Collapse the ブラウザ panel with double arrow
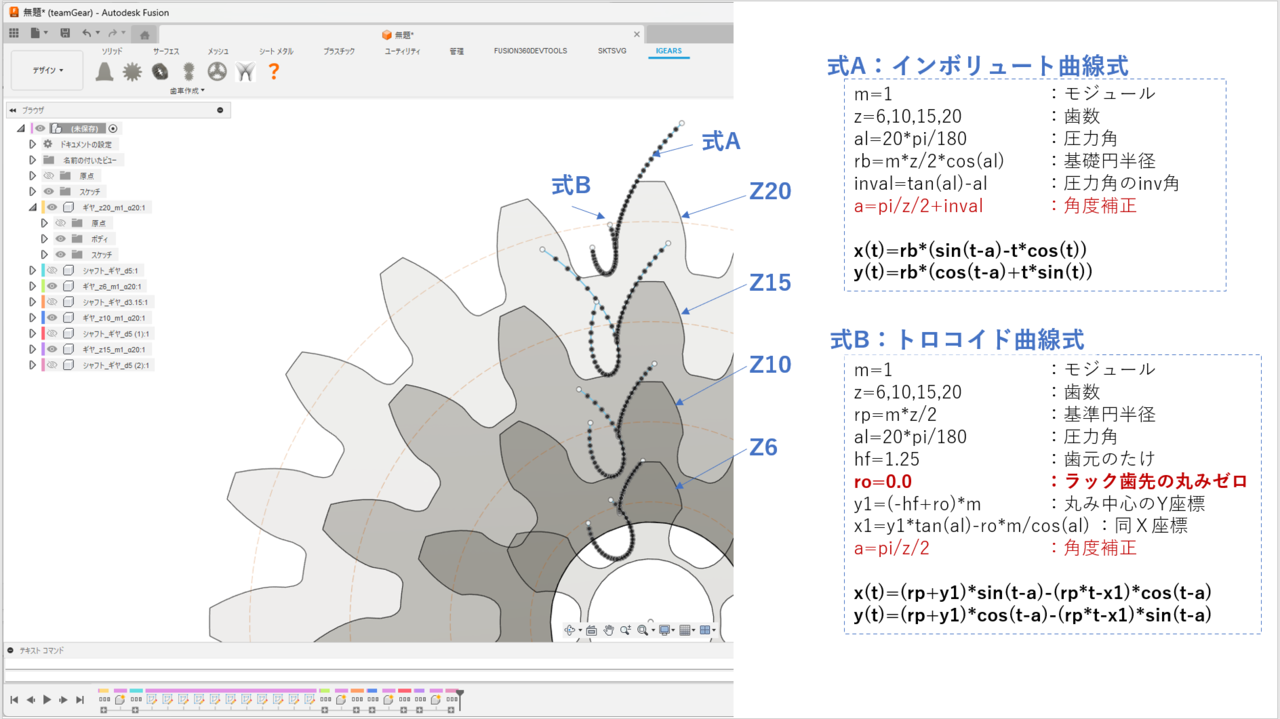The image size is (1280, 719). (x=12, y=110)
